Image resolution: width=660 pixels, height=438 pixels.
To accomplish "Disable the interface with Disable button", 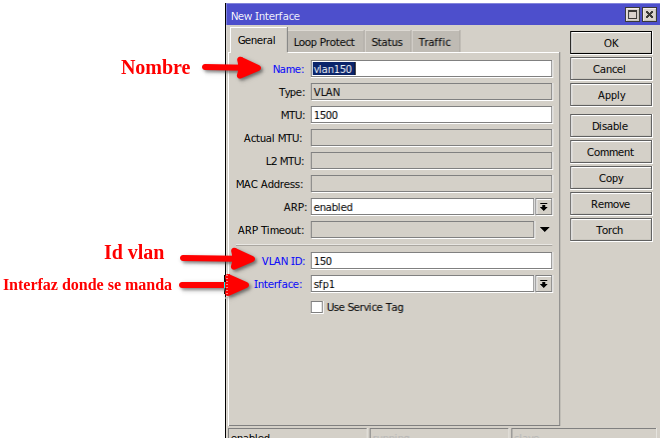I will [610, 127].
